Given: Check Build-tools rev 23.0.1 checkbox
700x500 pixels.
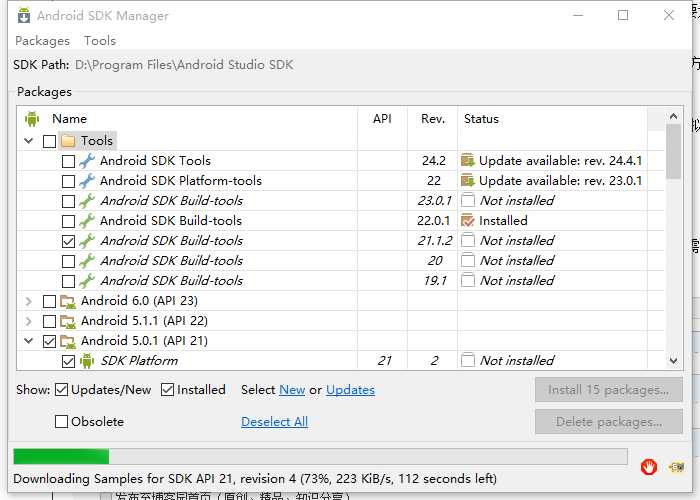Looking at the screenshot, I should [x=68, y=201].
